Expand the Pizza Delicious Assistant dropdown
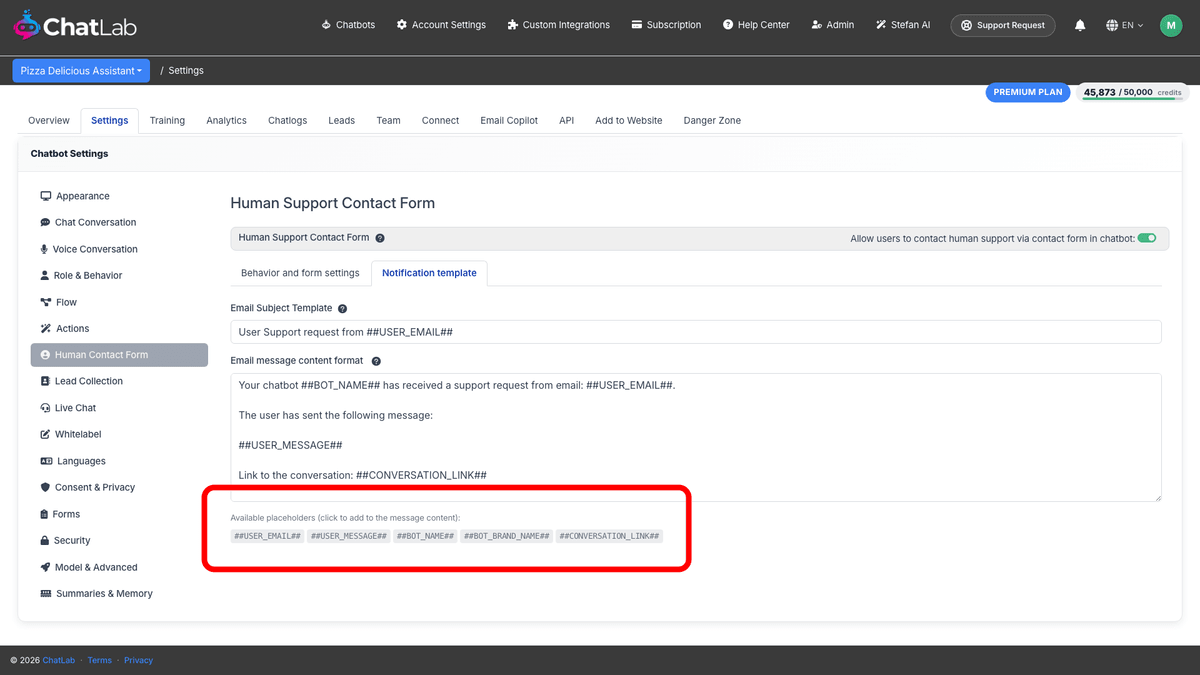Image resolution: width=1200 pixels, height=675 pixels. pos(81,70)
